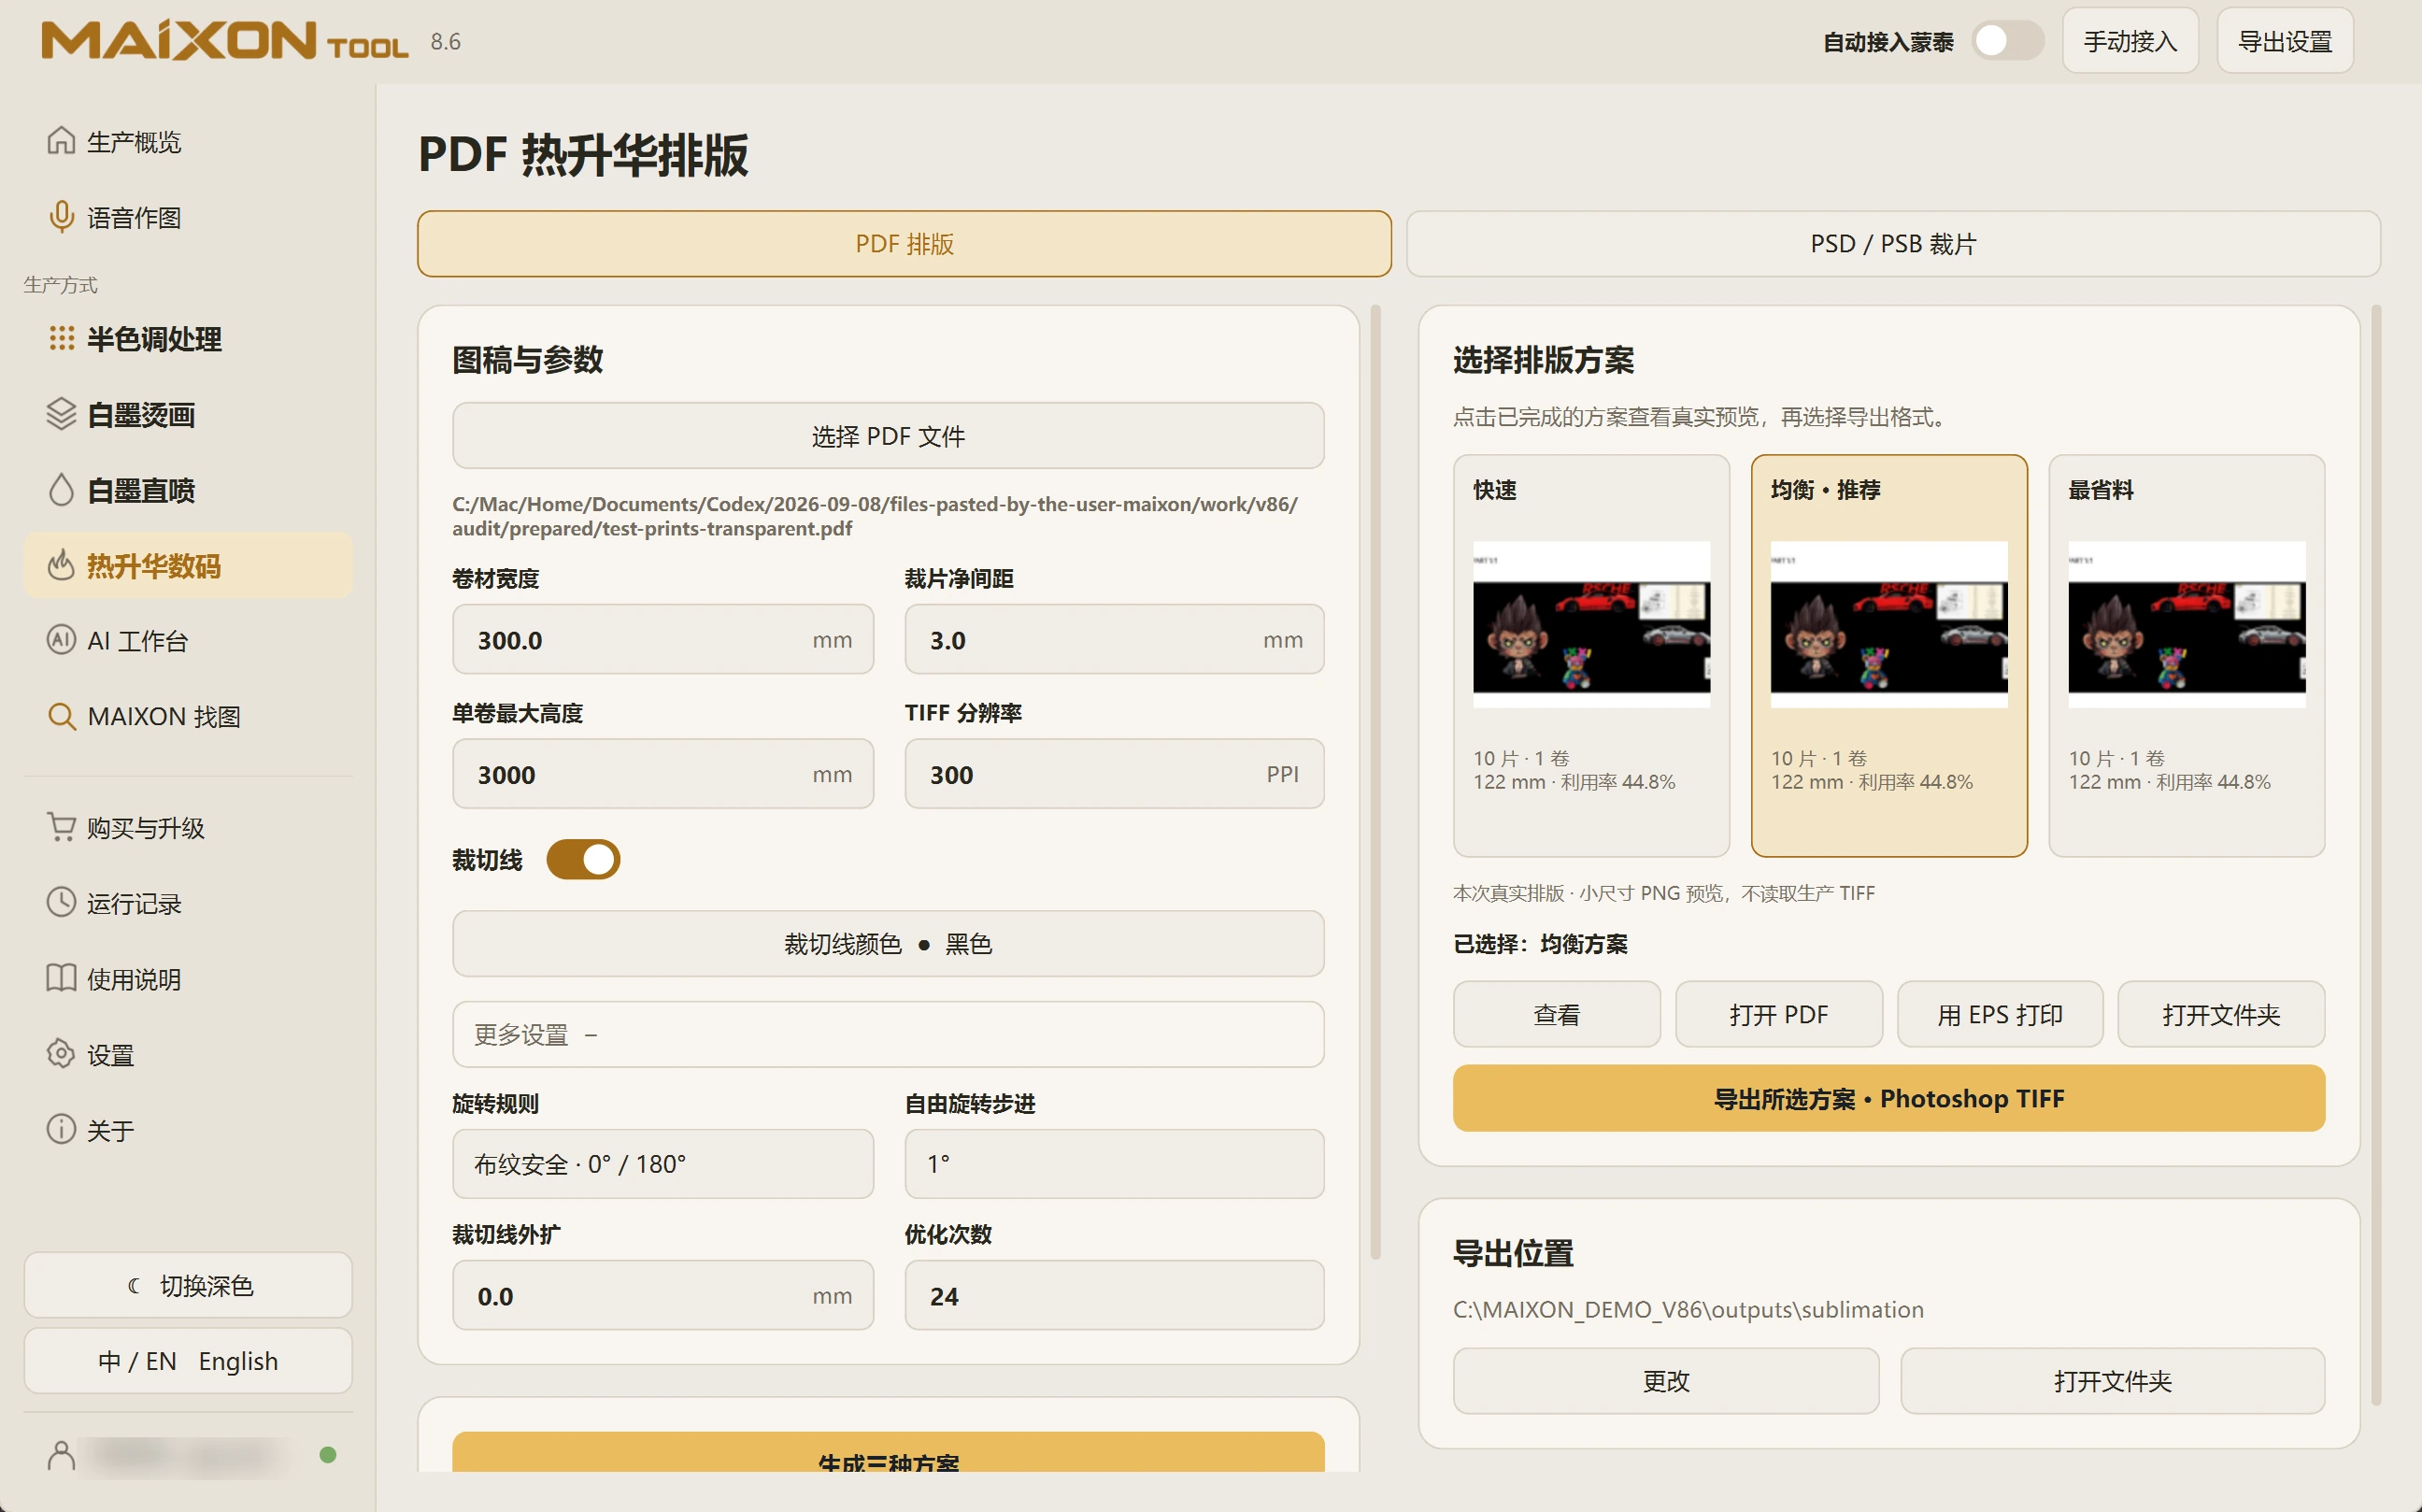The width and height of the screenshot is (2422, 1512).
Task: Click the 打开 PDF button
Action: (1778, 1014)
